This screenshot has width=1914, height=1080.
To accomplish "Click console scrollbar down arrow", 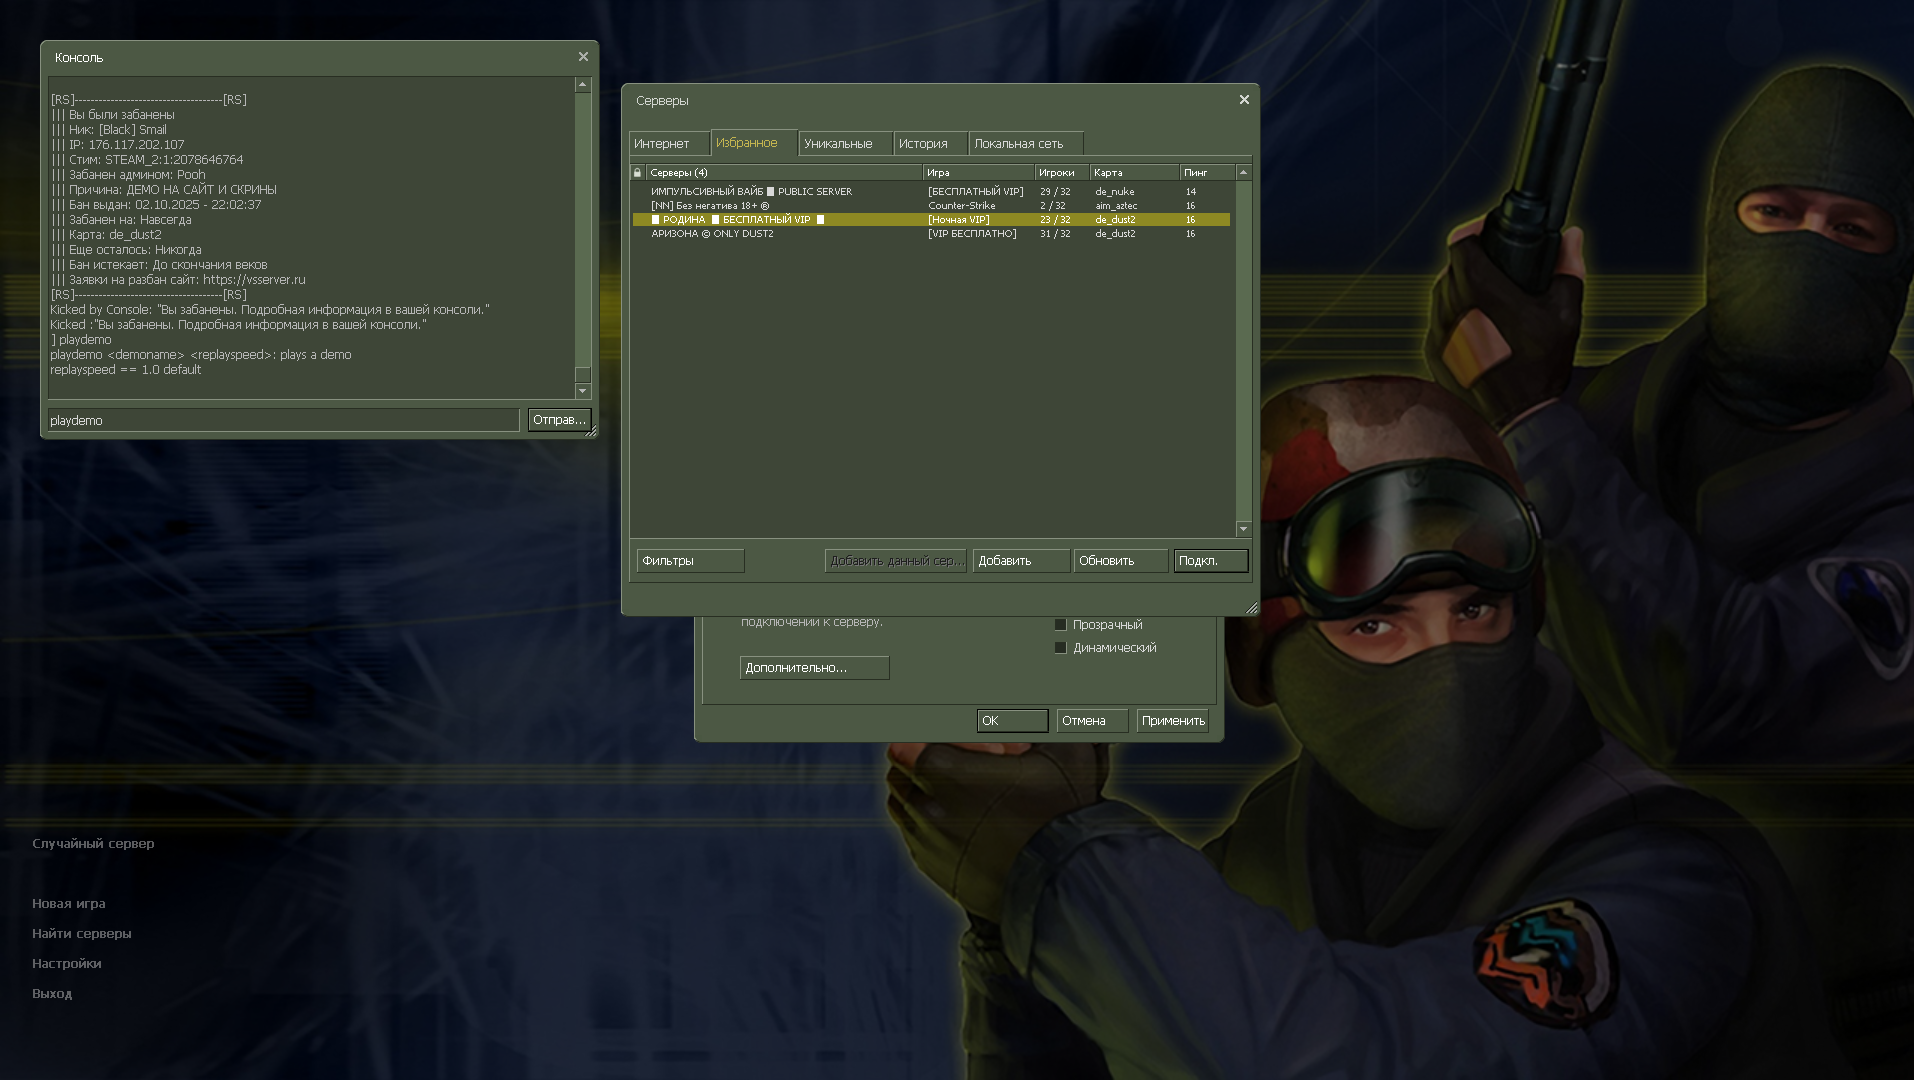I will click(x=582, y=391).
